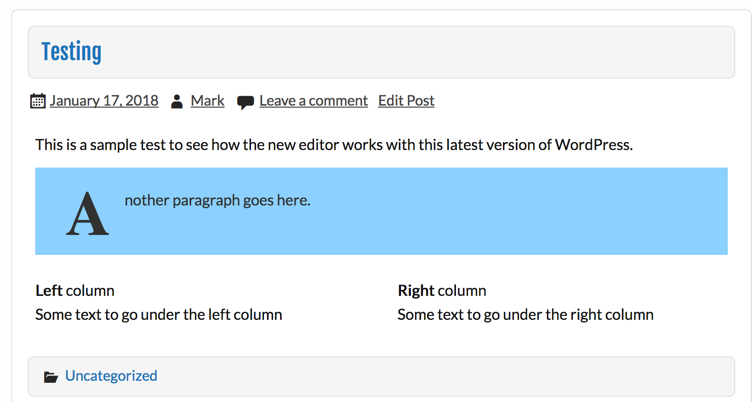Click the bold Left column heading
The width and height of the screenshot is (752, 402).
75,291
